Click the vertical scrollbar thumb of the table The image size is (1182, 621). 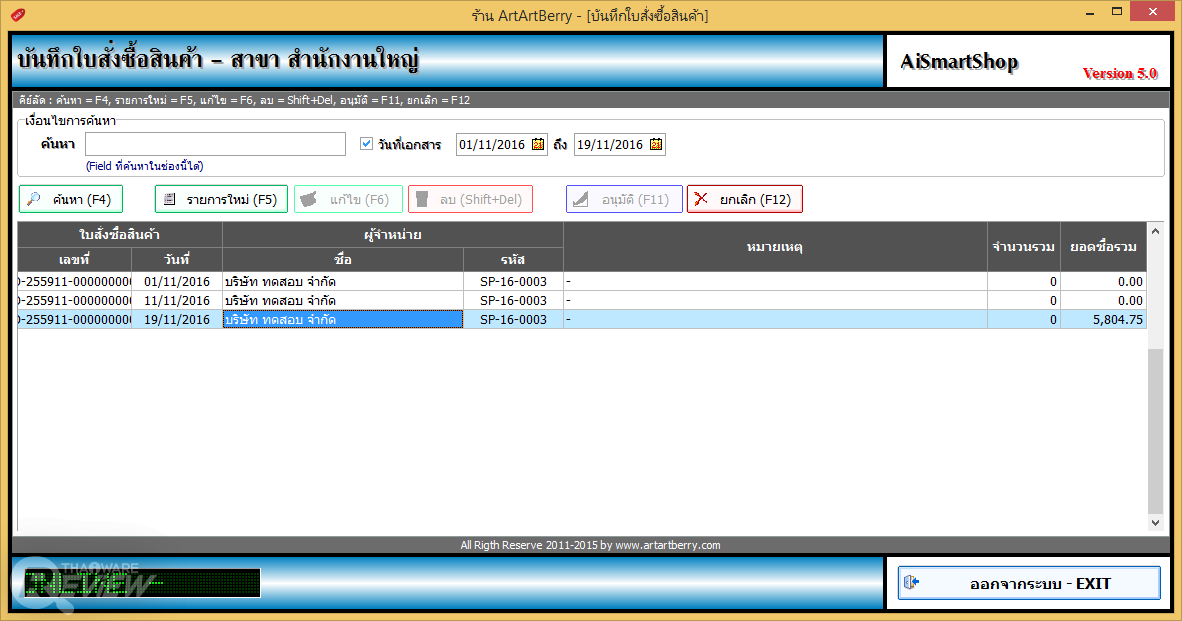point(1155,430)
